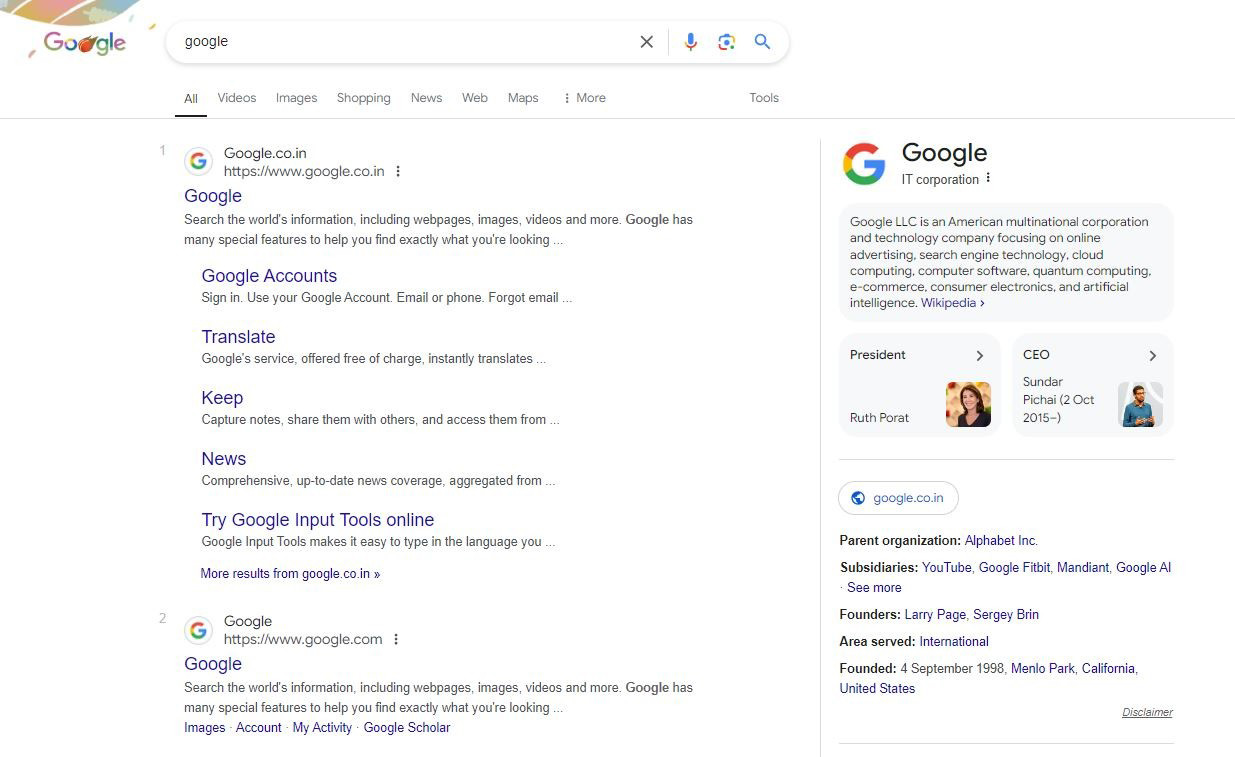Click See more under Subsidiaries
1235x757 pixels.
pos(873,587)
